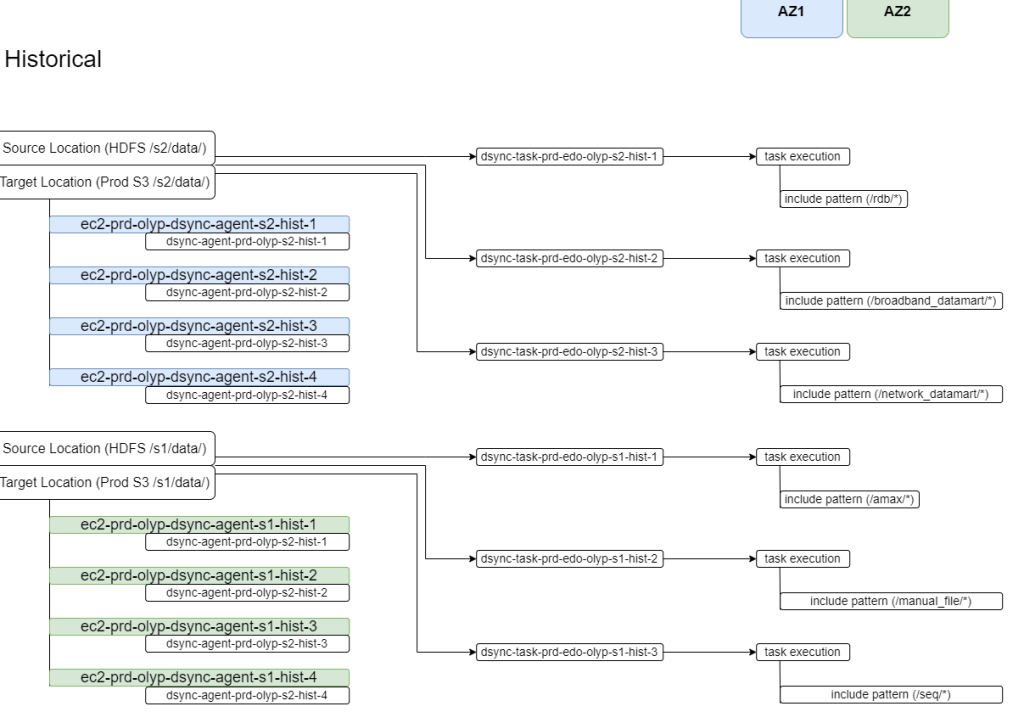Click the include pattern /manual_file/* node

click(888, 601)
